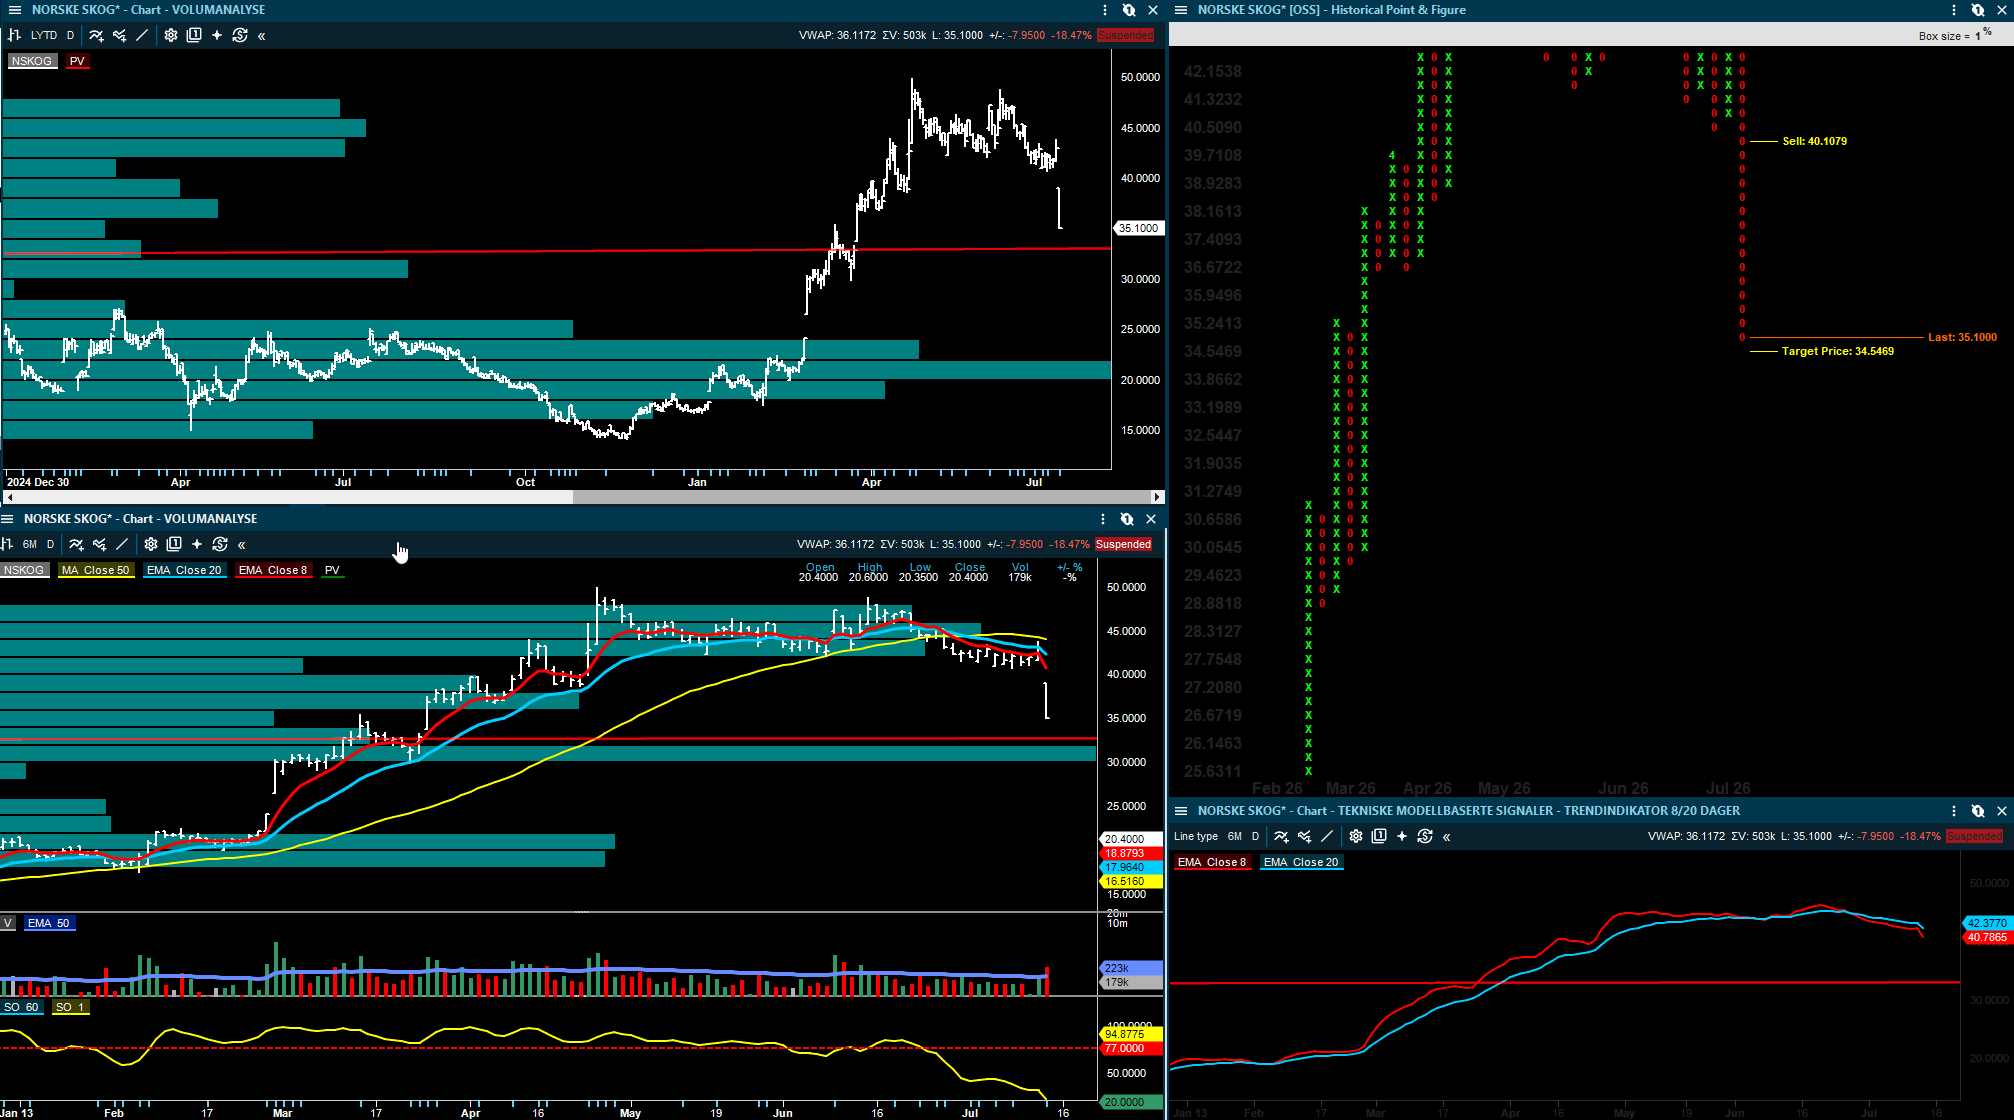2014x1120 pixels.
Task: Toggle SO 1 stochastic label
Action: pyautogui.click(x=70, y=1007)
